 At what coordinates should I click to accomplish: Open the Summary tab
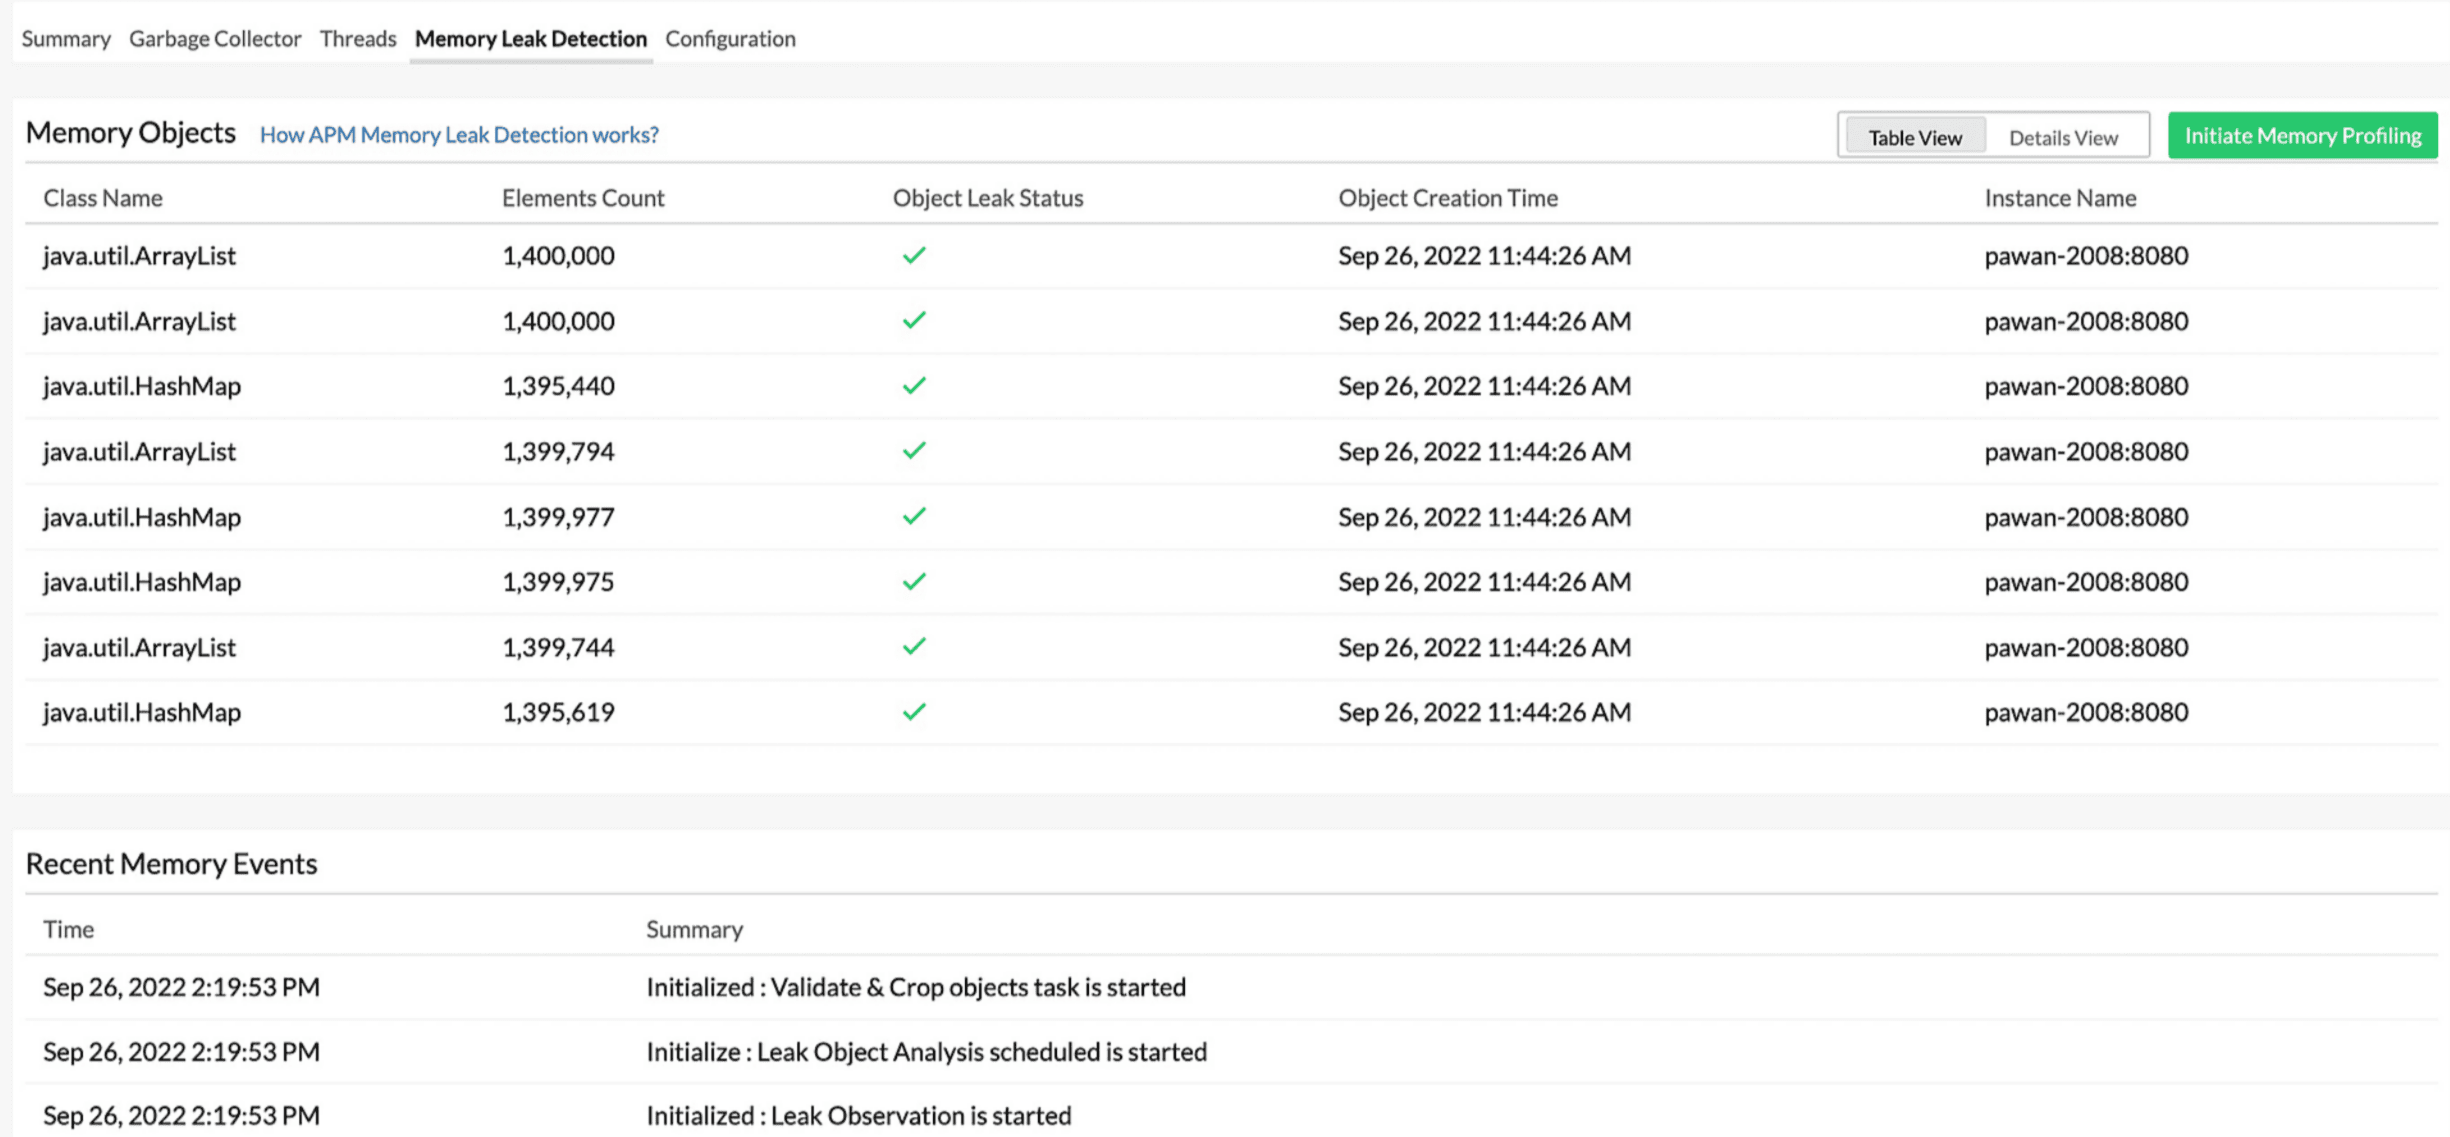(x=66, y=39)
